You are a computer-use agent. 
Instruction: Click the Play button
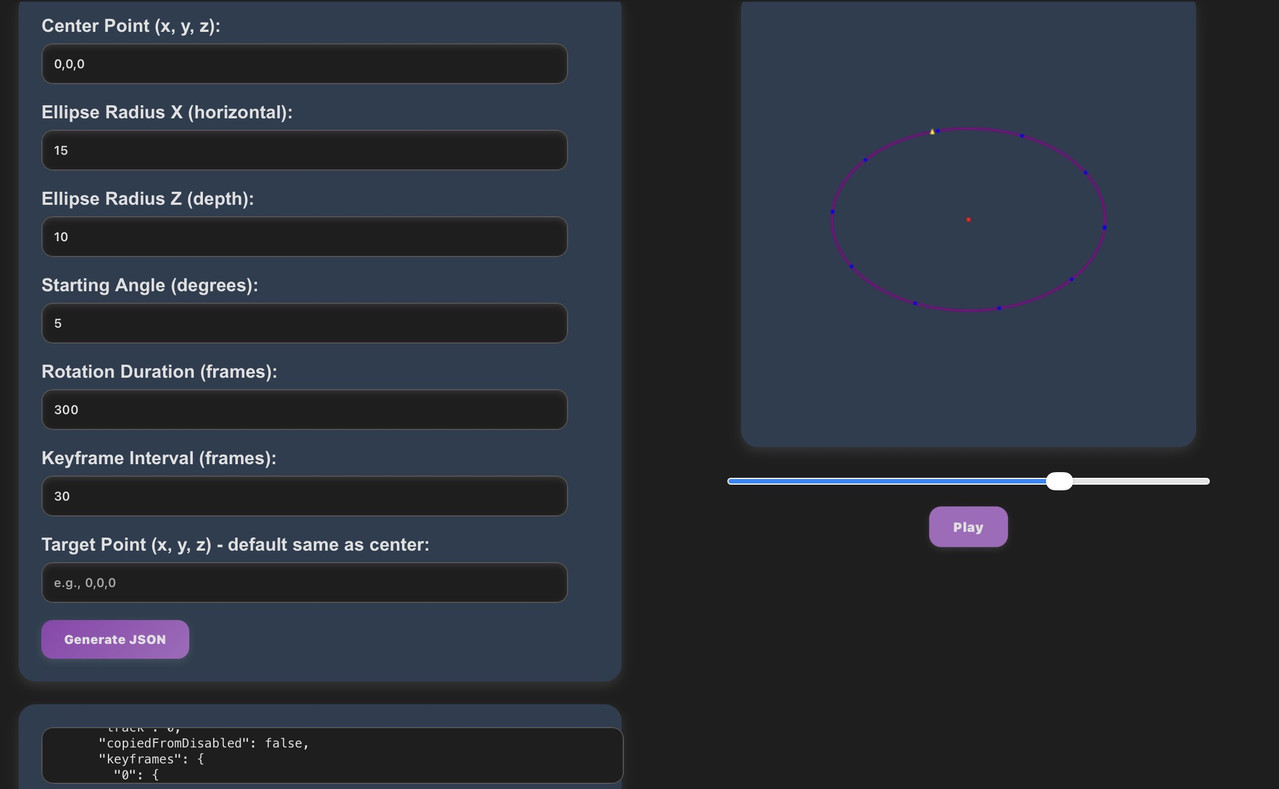point(968,527)
